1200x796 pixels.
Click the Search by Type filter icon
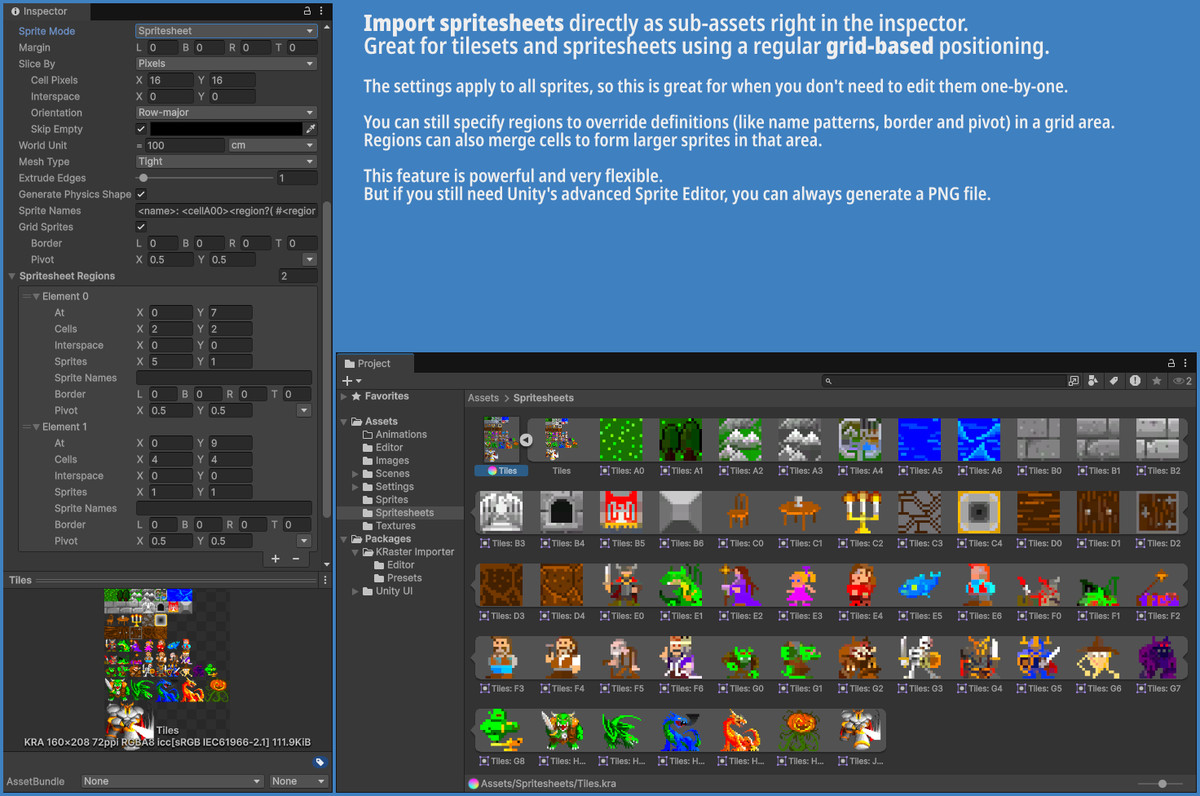[1093, 381]
